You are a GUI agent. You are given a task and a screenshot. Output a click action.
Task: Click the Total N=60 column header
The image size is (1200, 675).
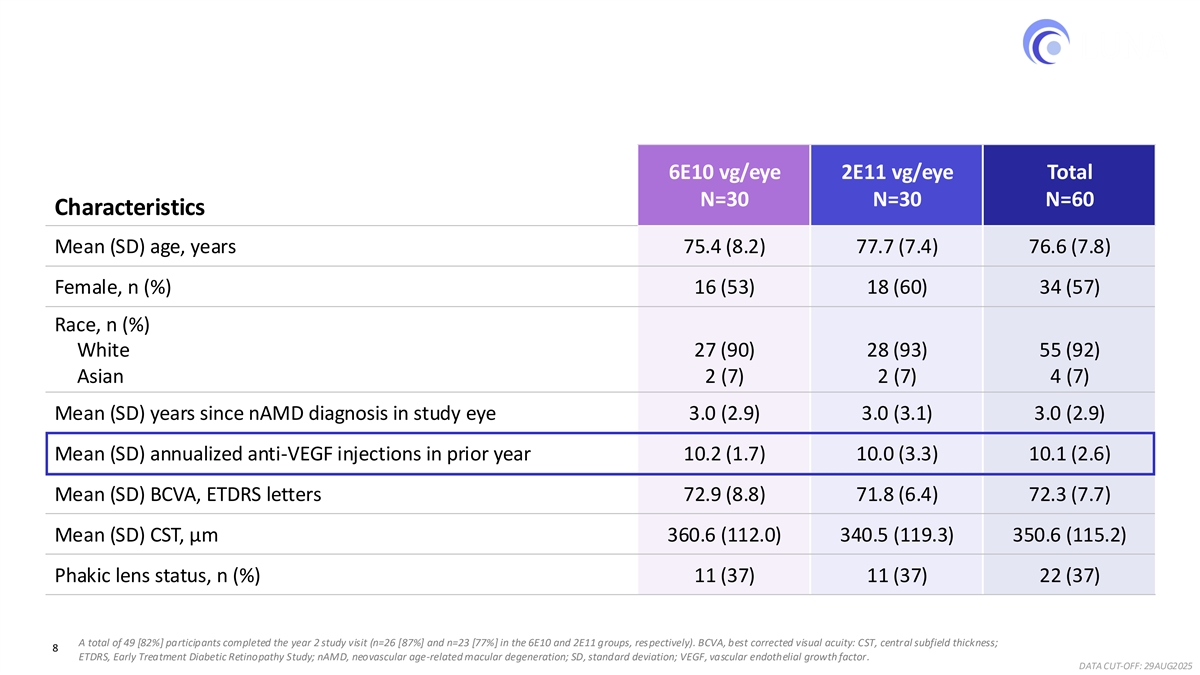[x=1069, y=185]
